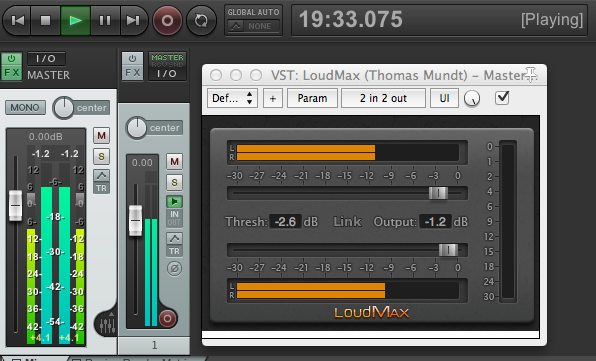Click track 1 TR trim mode button

(174, 251)
